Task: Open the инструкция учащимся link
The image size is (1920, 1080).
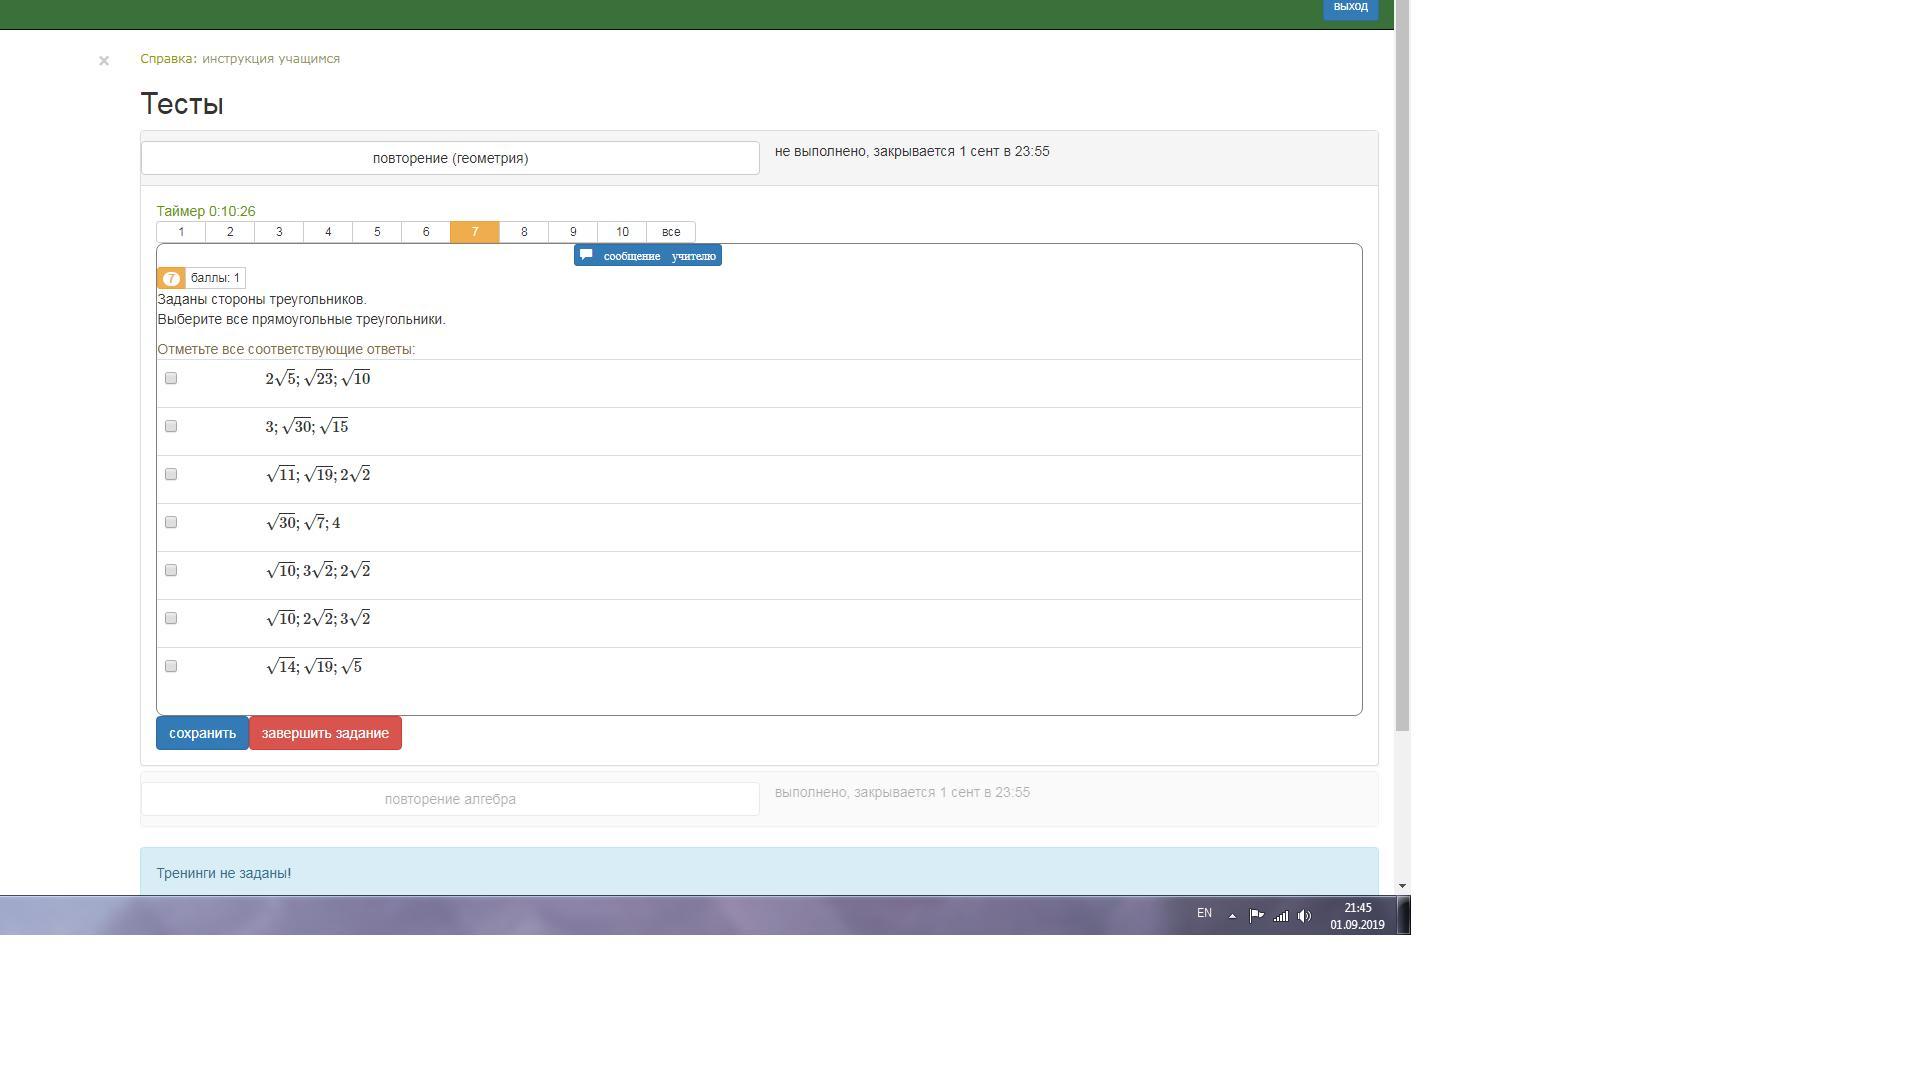Action: tap(271, 59)
